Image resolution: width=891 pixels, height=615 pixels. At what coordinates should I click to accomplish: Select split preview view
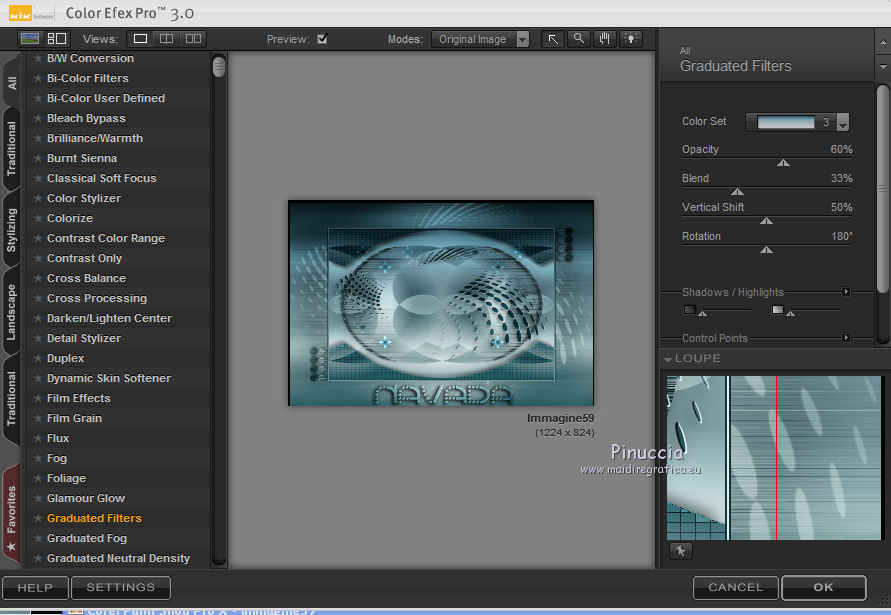(167, 39)
